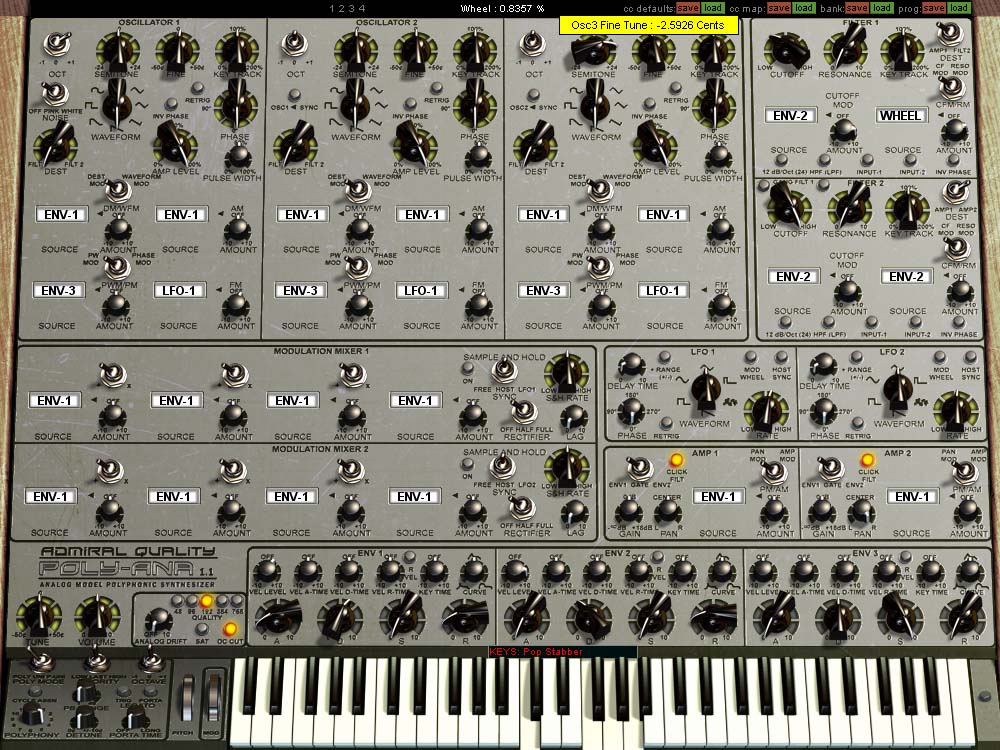
Task: Click the PORTA TIME knob
Action: click(135, 718)
